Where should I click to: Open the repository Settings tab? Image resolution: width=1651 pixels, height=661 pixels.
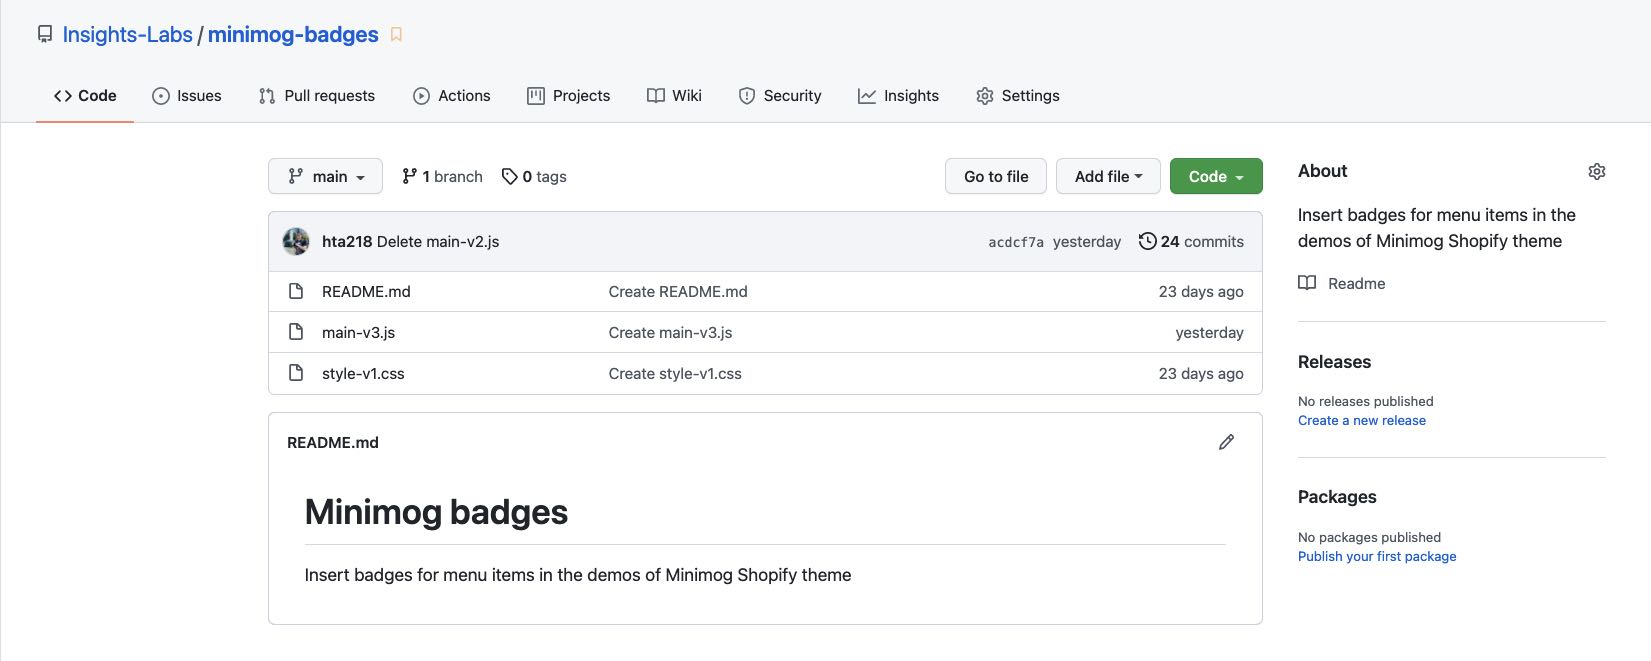tap(1018, 96)
